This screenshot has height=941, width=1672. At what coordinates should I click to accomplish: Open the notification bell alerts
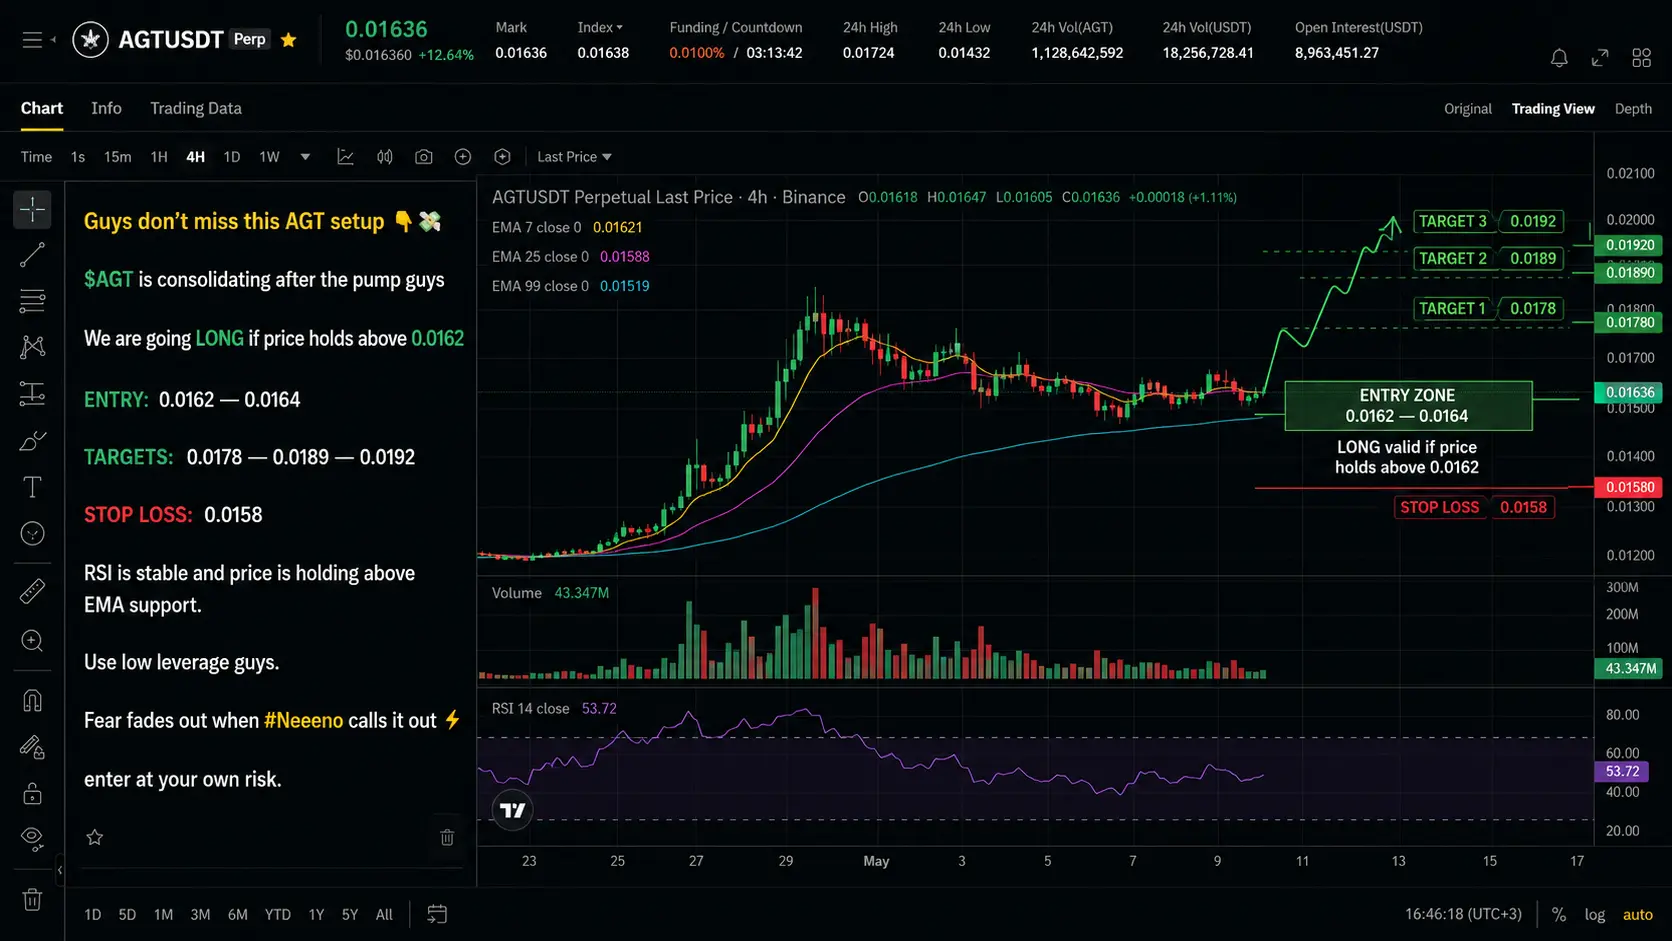coord(1559,58)
